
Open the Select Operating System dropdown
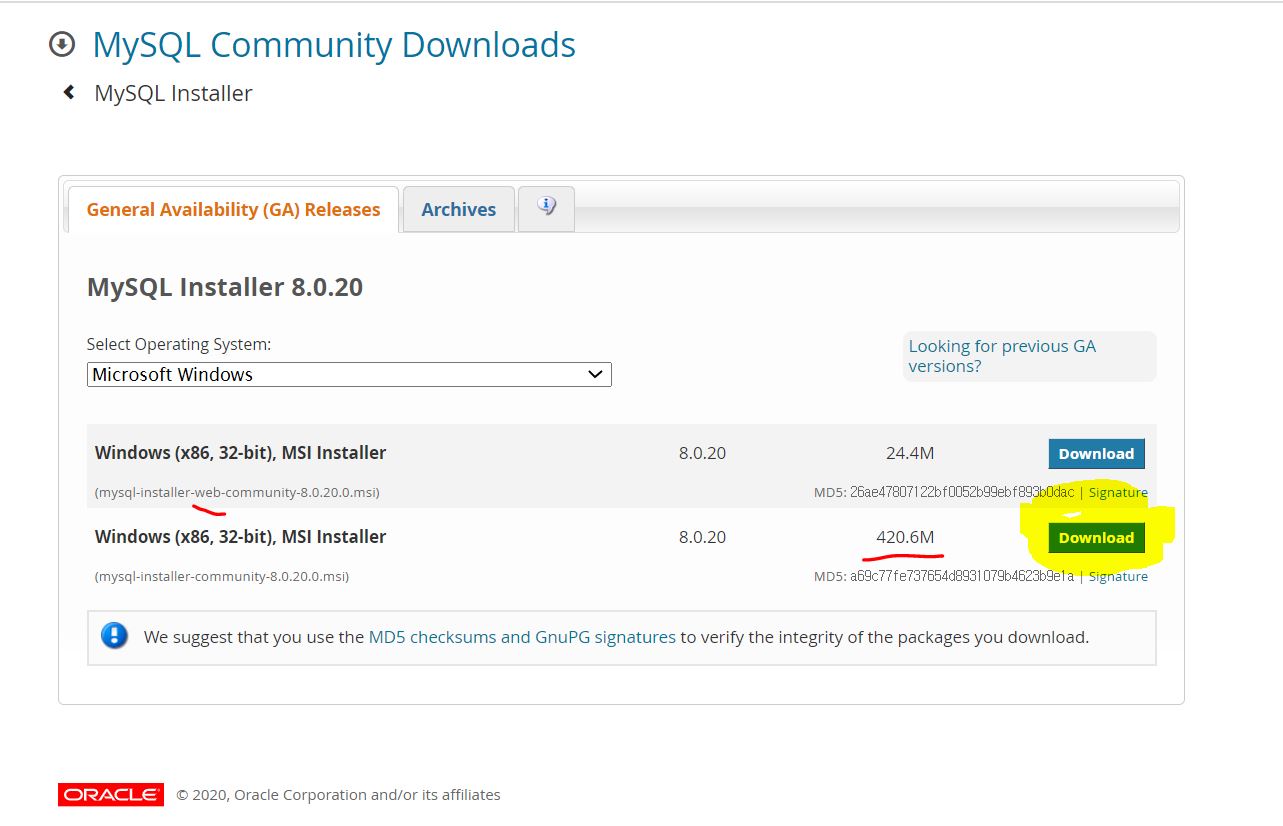point(349,374)
